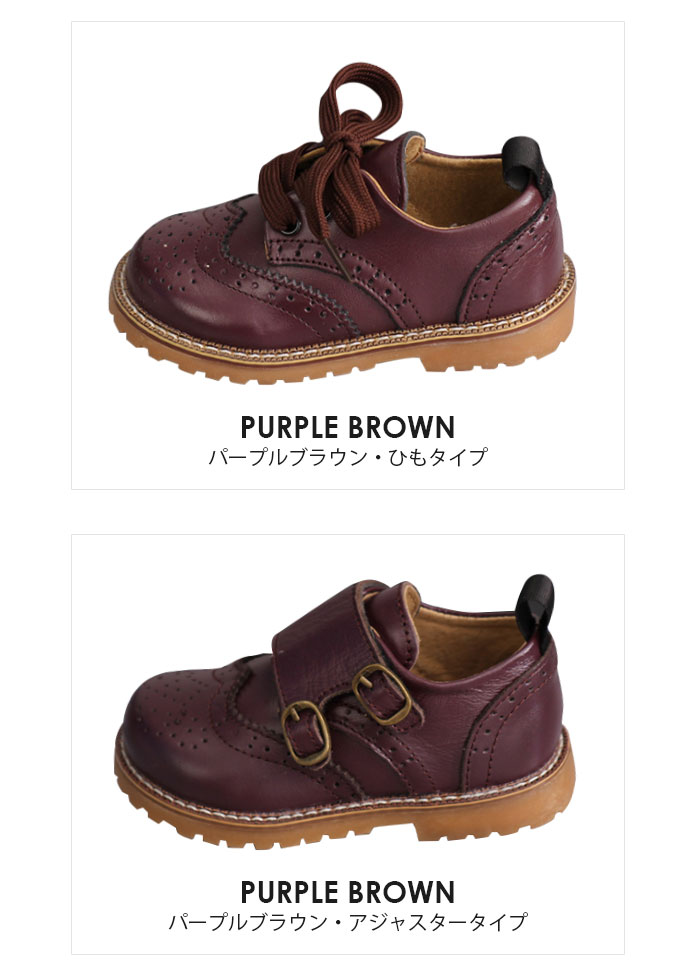Click the black heel tab on lace-up shoe
The width and height of the screenshot is (700, 979).
click(x=529, y=164)
